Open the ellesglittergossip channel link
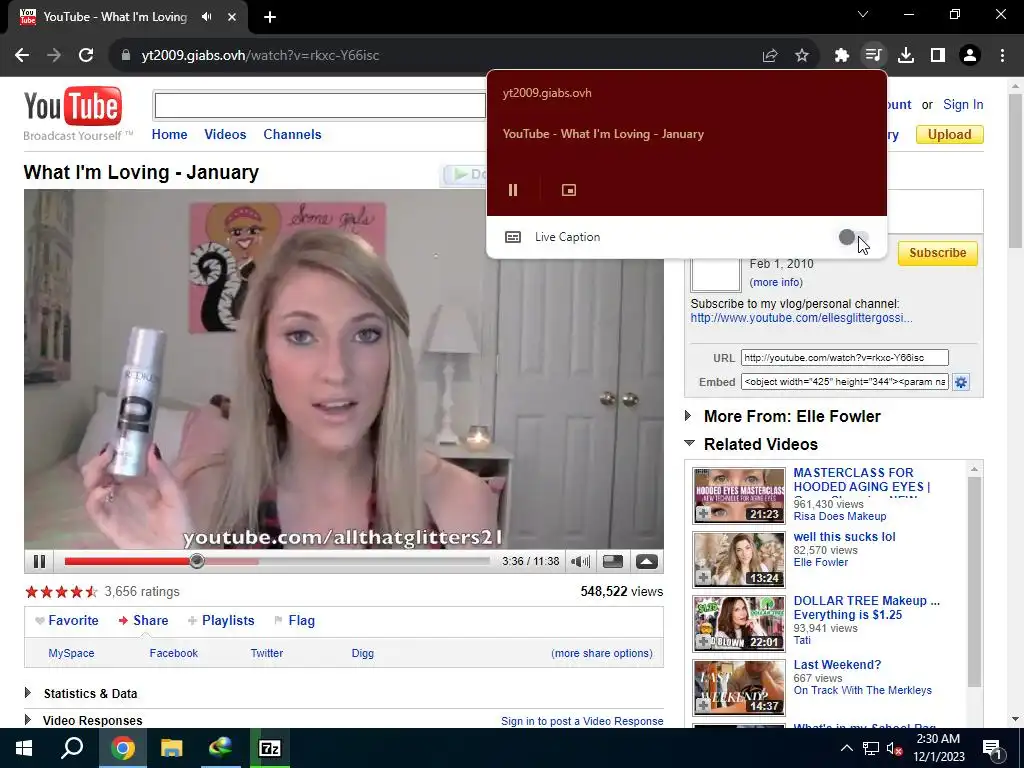This screenshot has height=768, width=1024. pos(801,318)
